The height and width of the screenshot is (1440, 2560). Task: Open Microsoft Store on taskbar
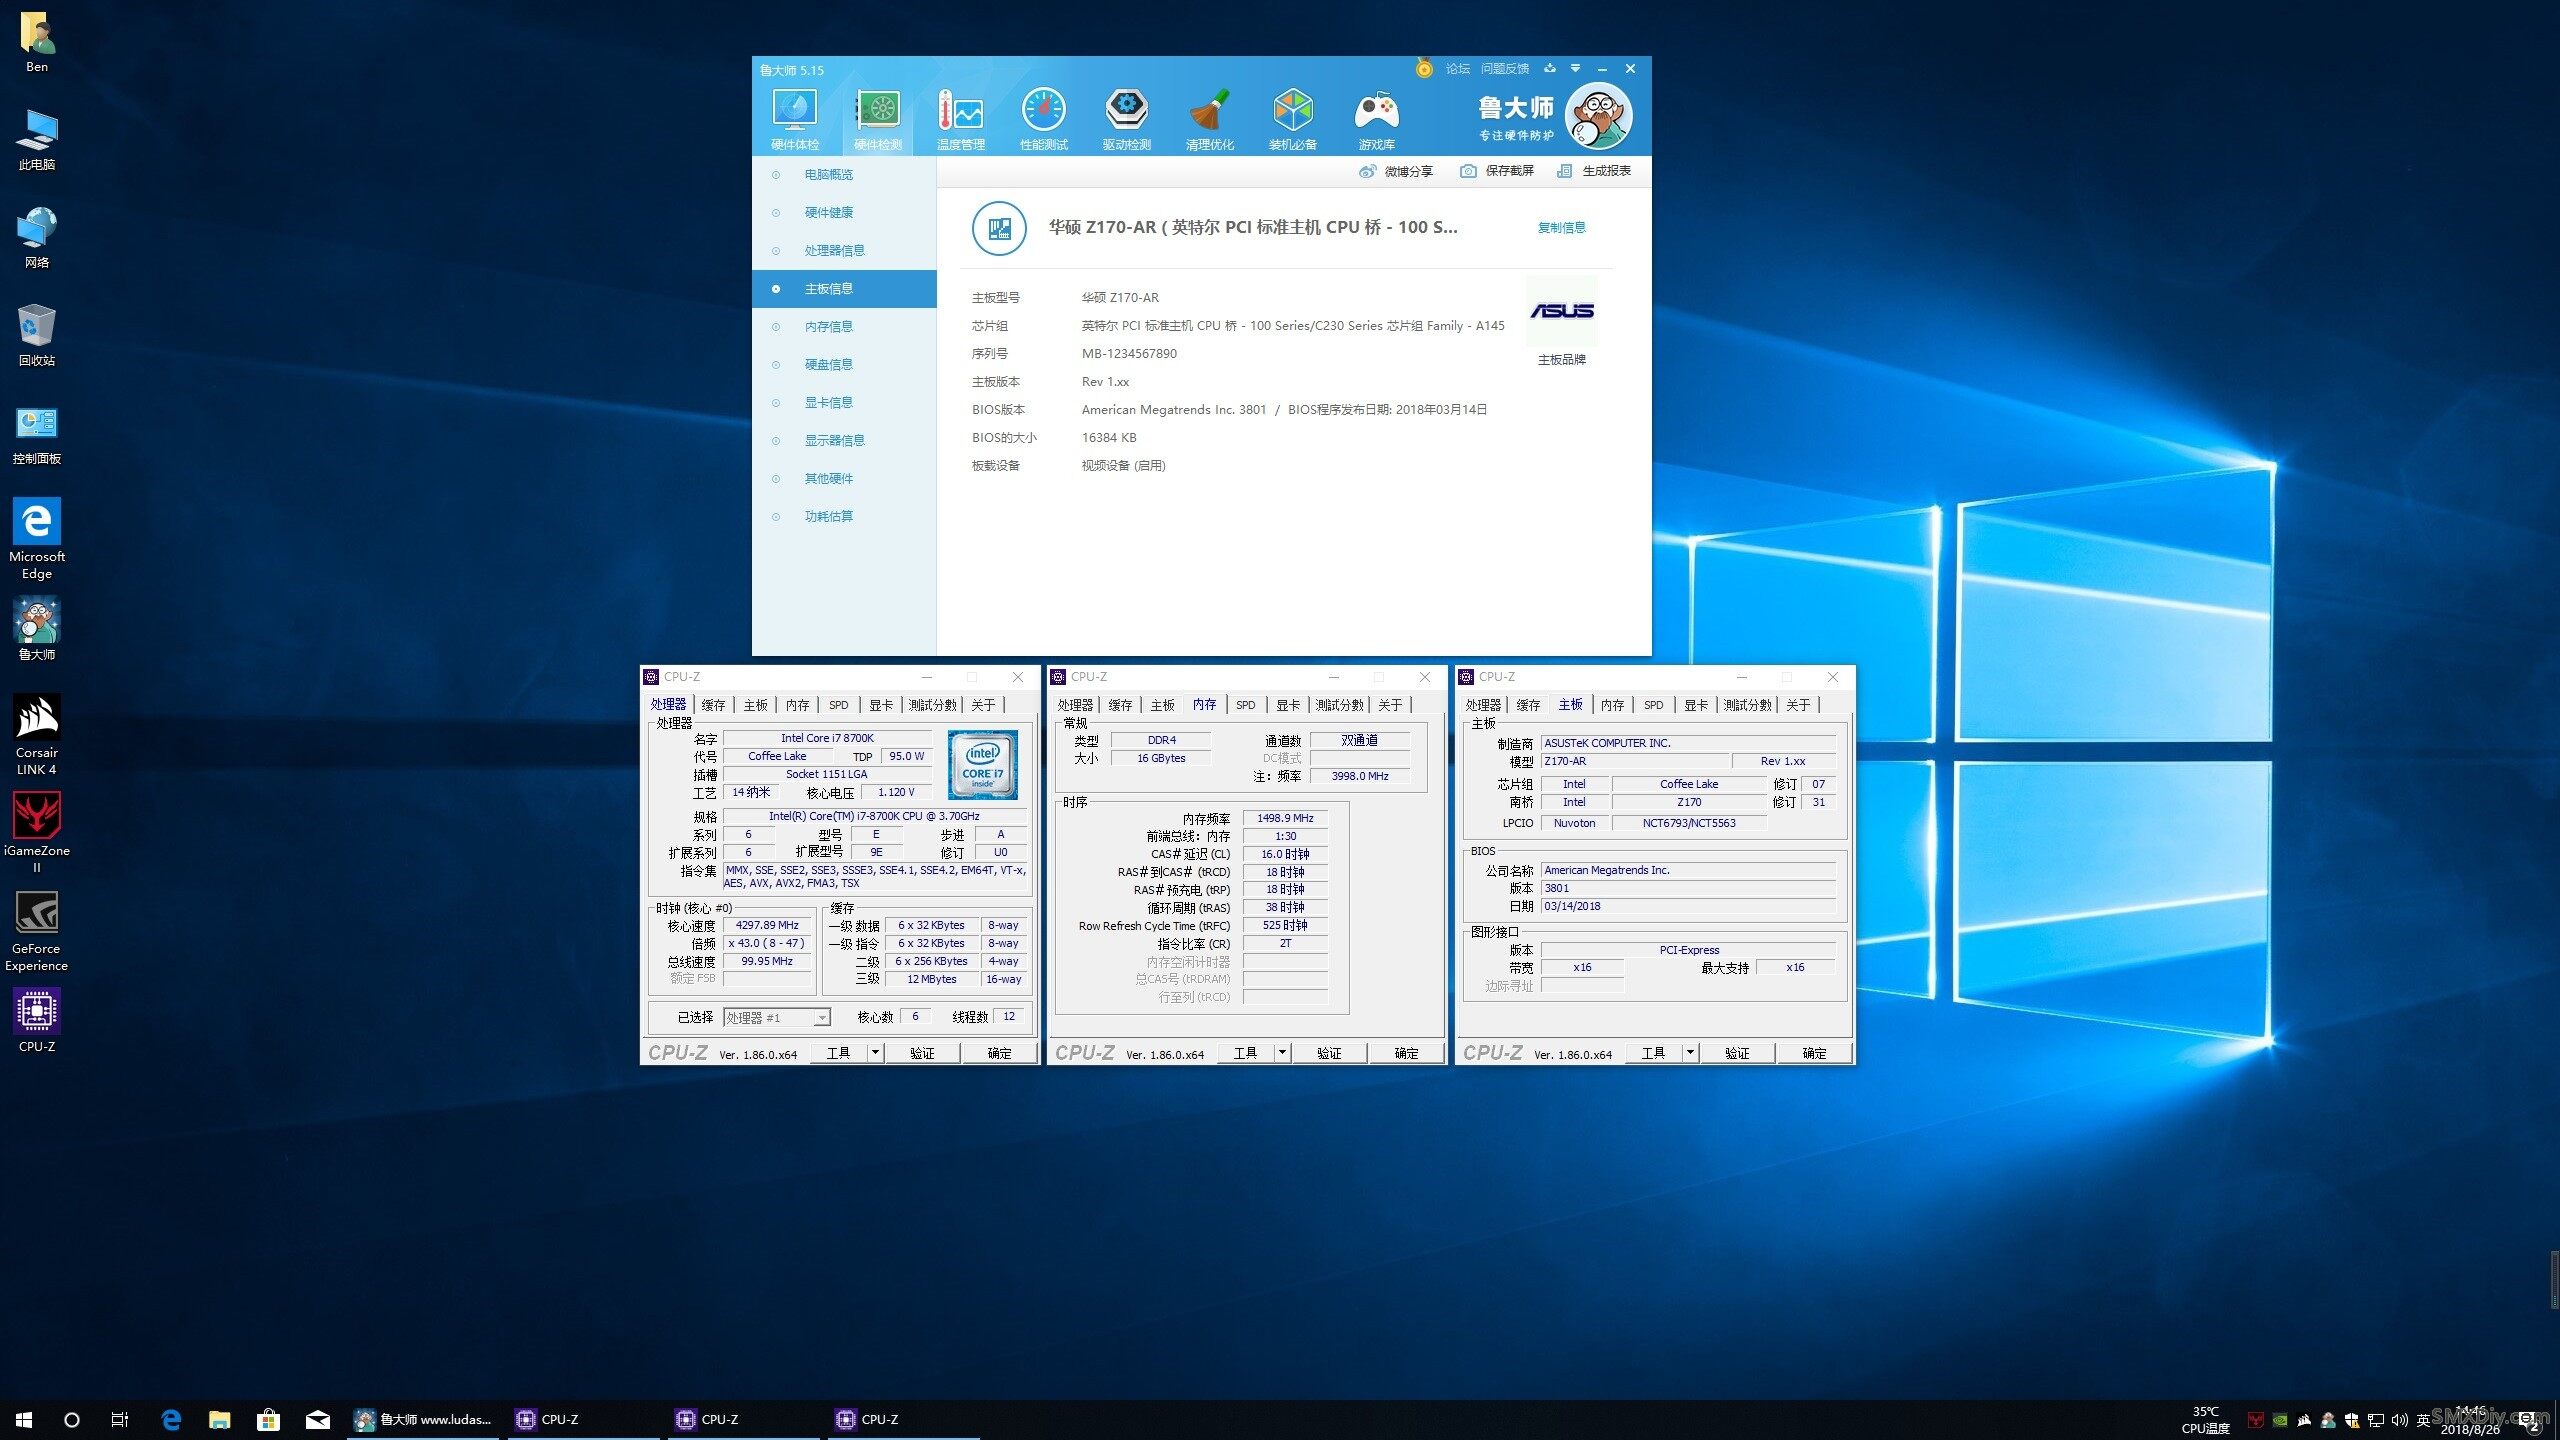(x=268, y=1420)
